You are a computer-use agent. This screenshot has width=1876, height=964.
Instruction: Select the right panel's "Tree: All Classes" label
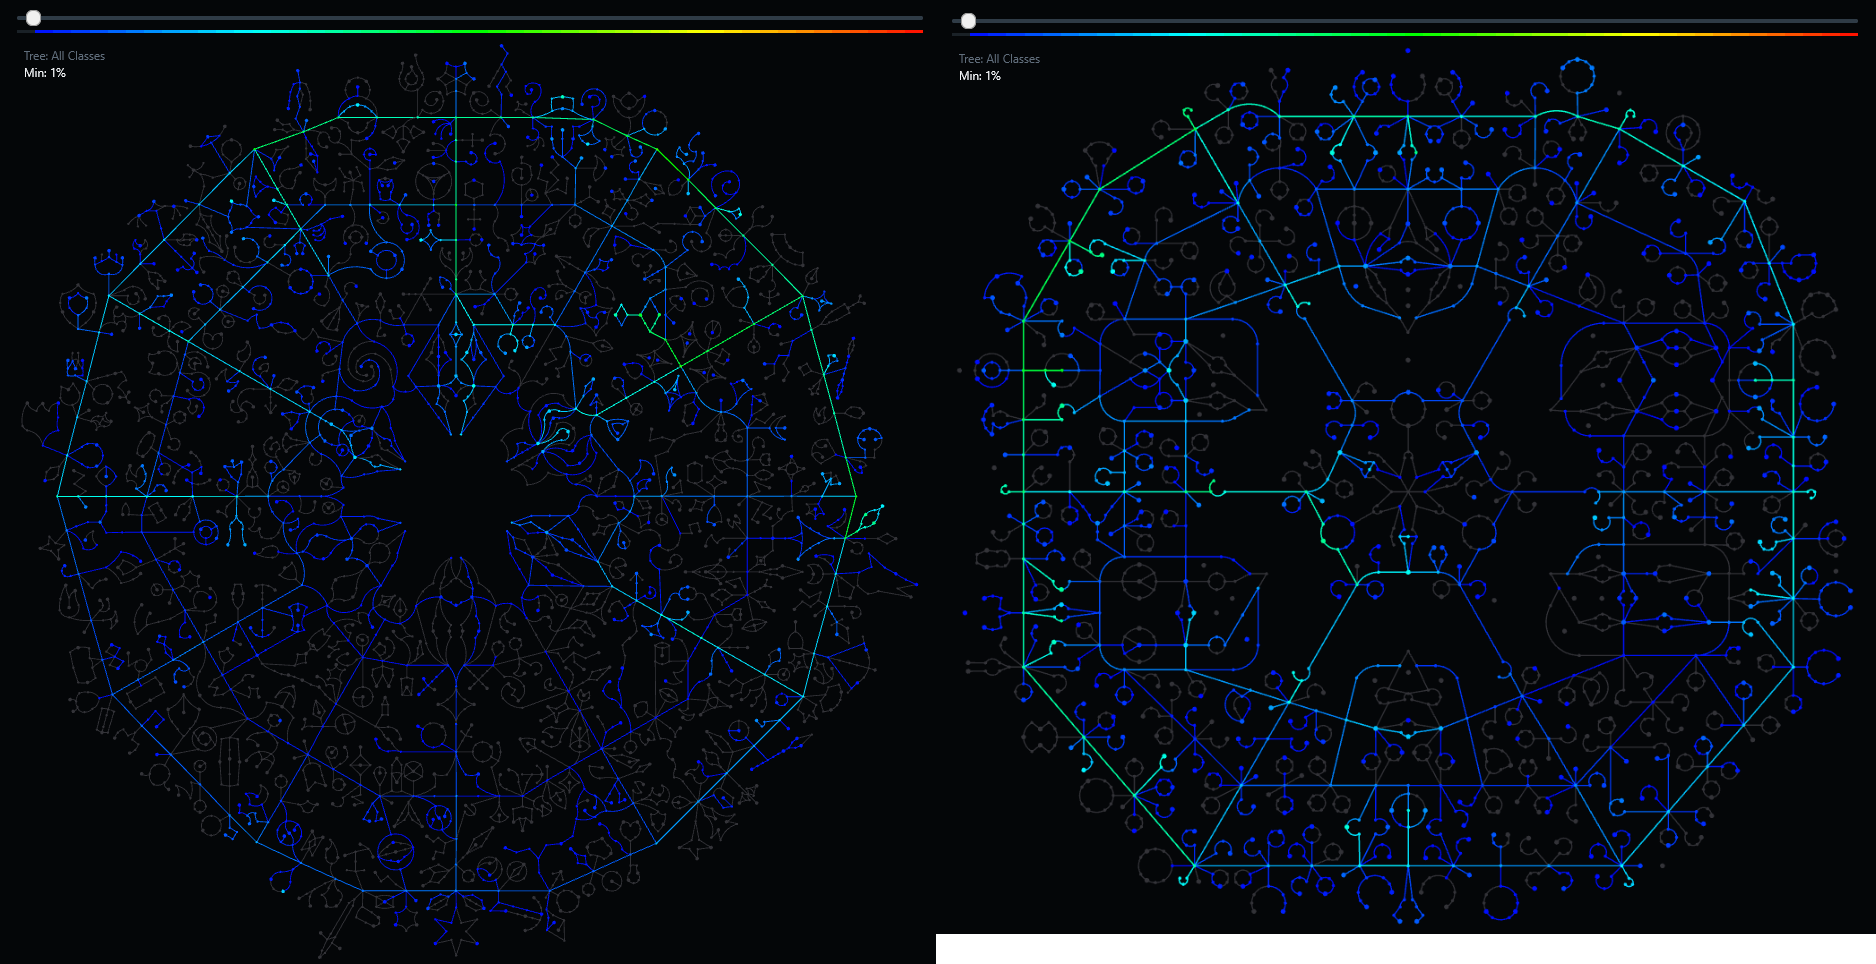(999, 59)
